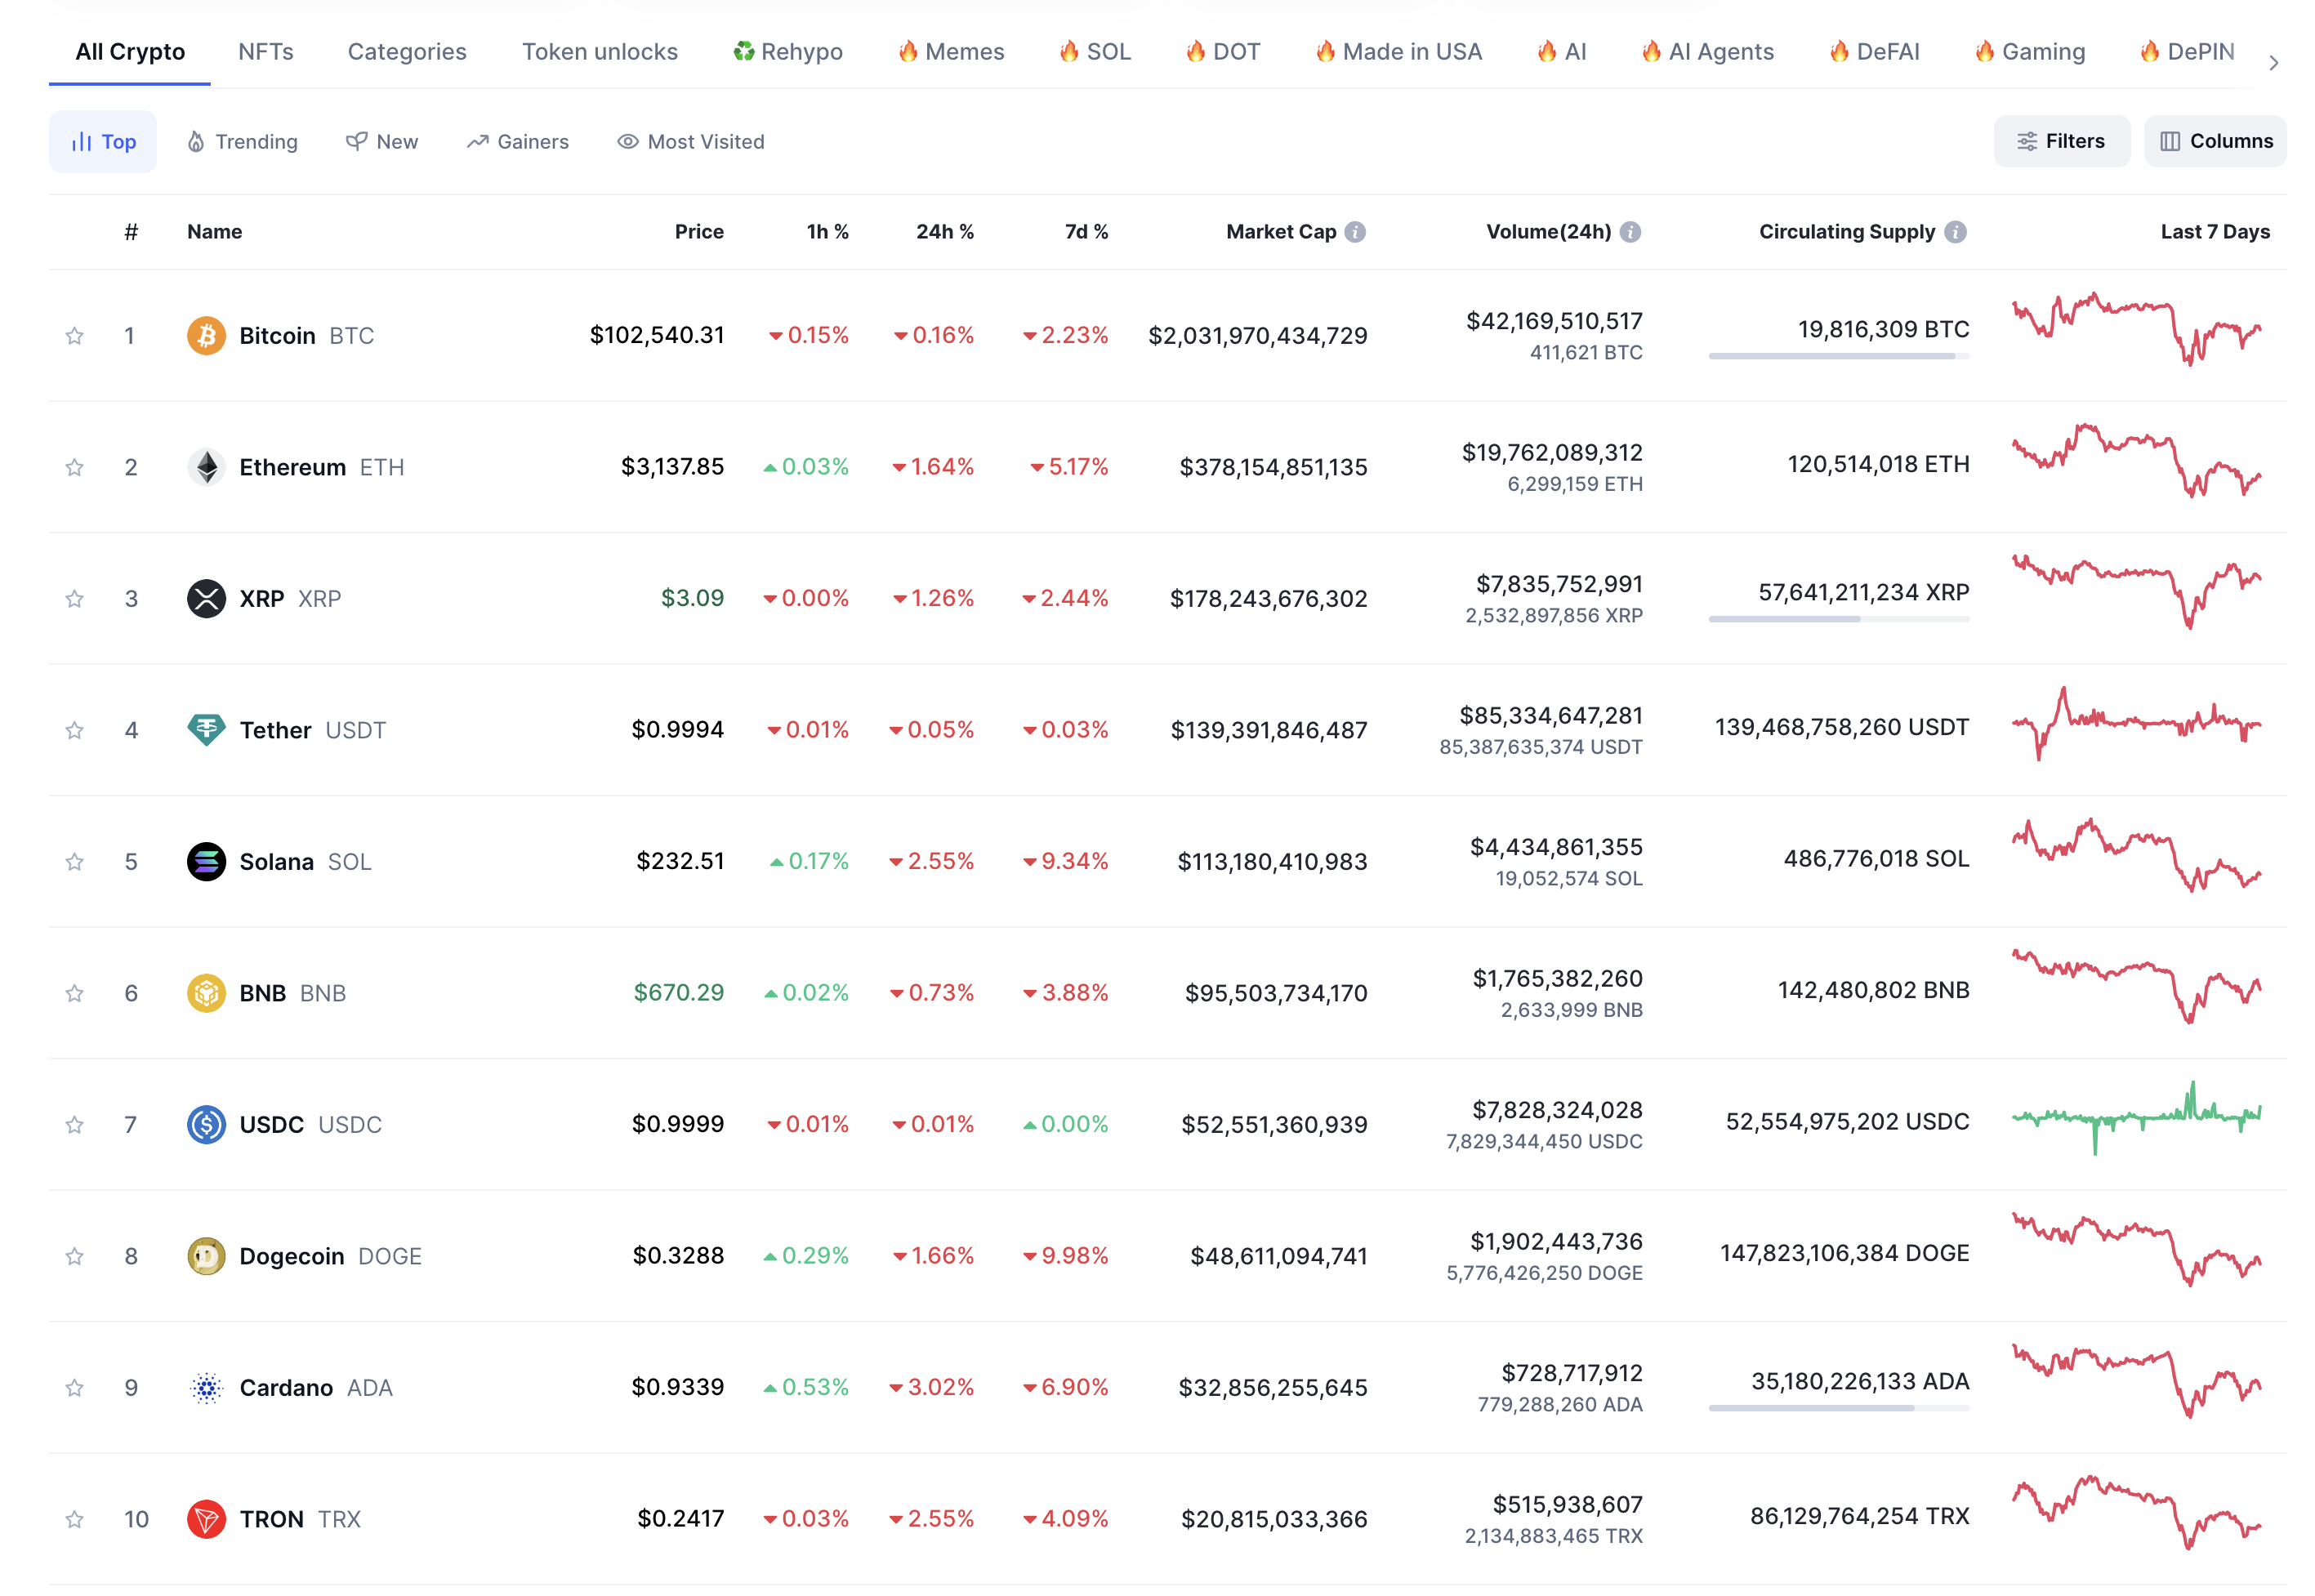Toggle the Tether watchlist star
The height and width of the screenshot is (1596, 2315).
coord(74,730)
